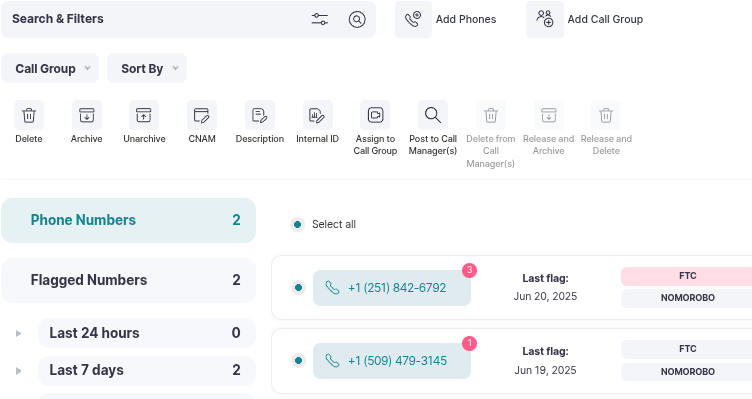Open the filter sliders icon in search bar

click(x=319, y=19)
